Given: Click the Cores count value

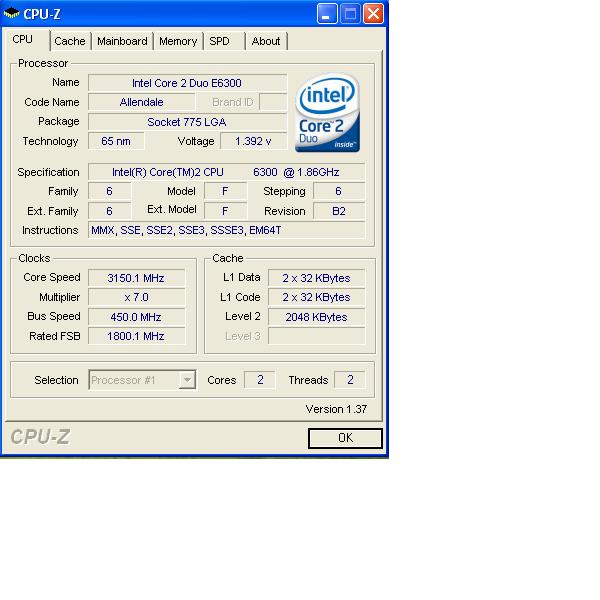Looking at the screenshot, I should (x=260, y=380).
